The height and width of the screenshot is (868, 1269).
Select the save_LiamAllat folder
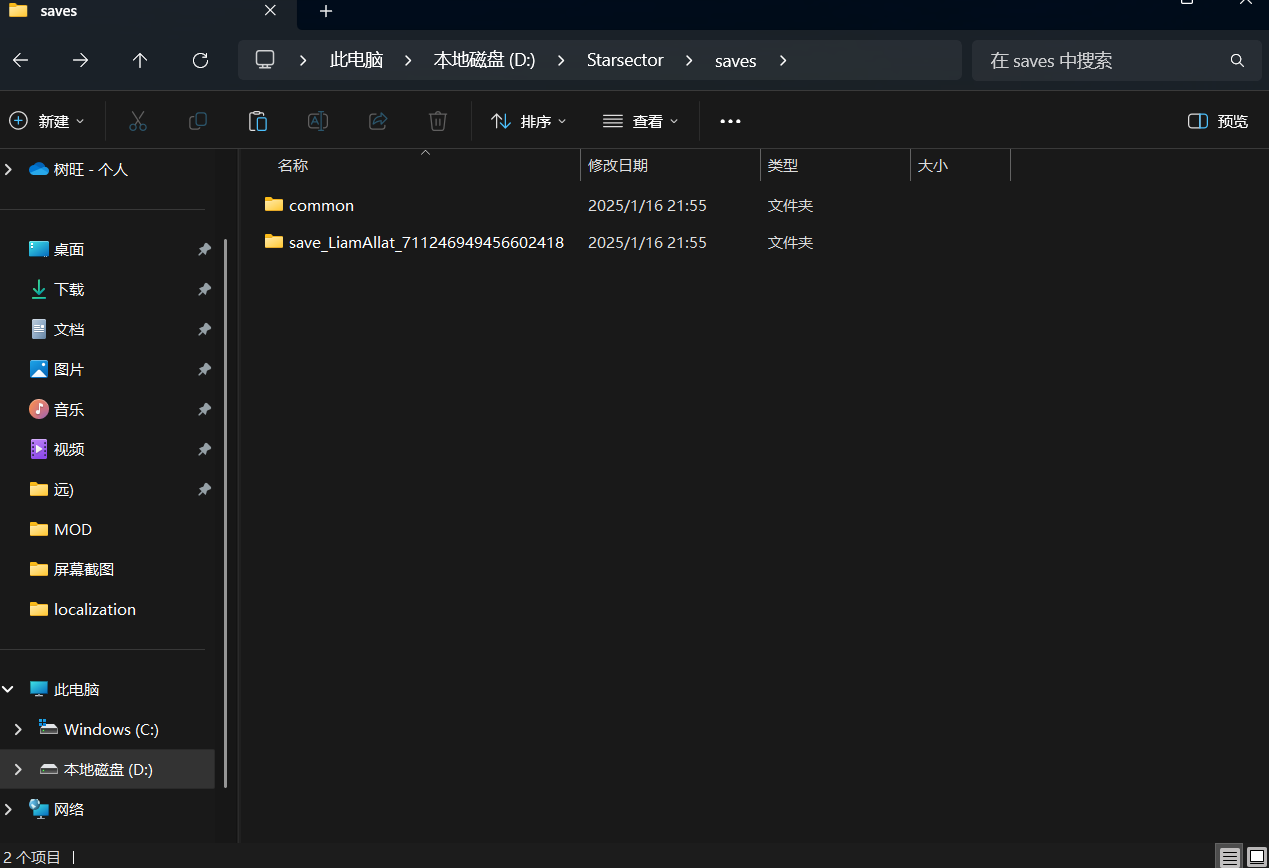tap(426, 242)
